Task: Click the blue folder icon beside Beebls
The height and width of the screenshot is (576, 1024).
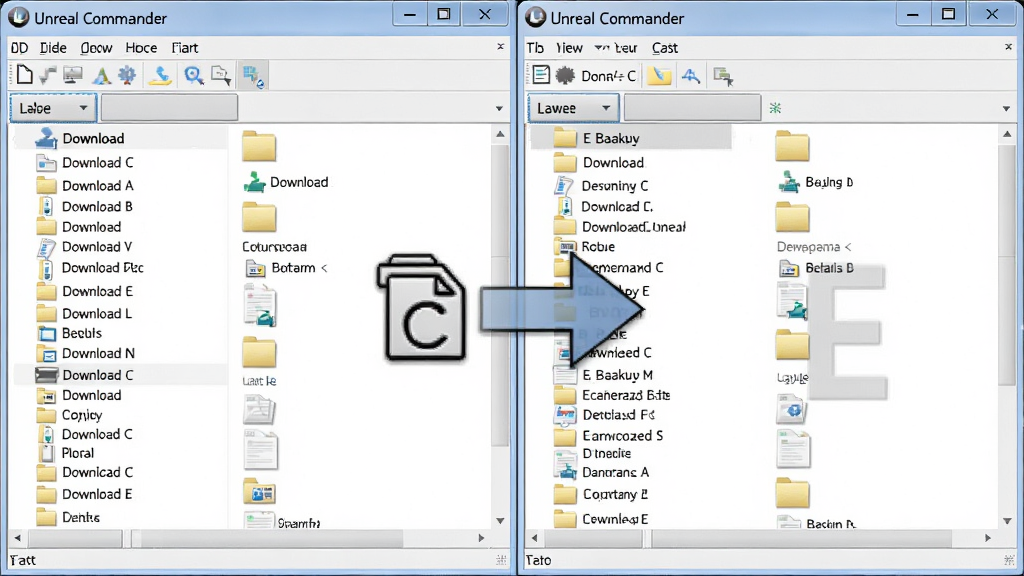Action: coord(47,334)
